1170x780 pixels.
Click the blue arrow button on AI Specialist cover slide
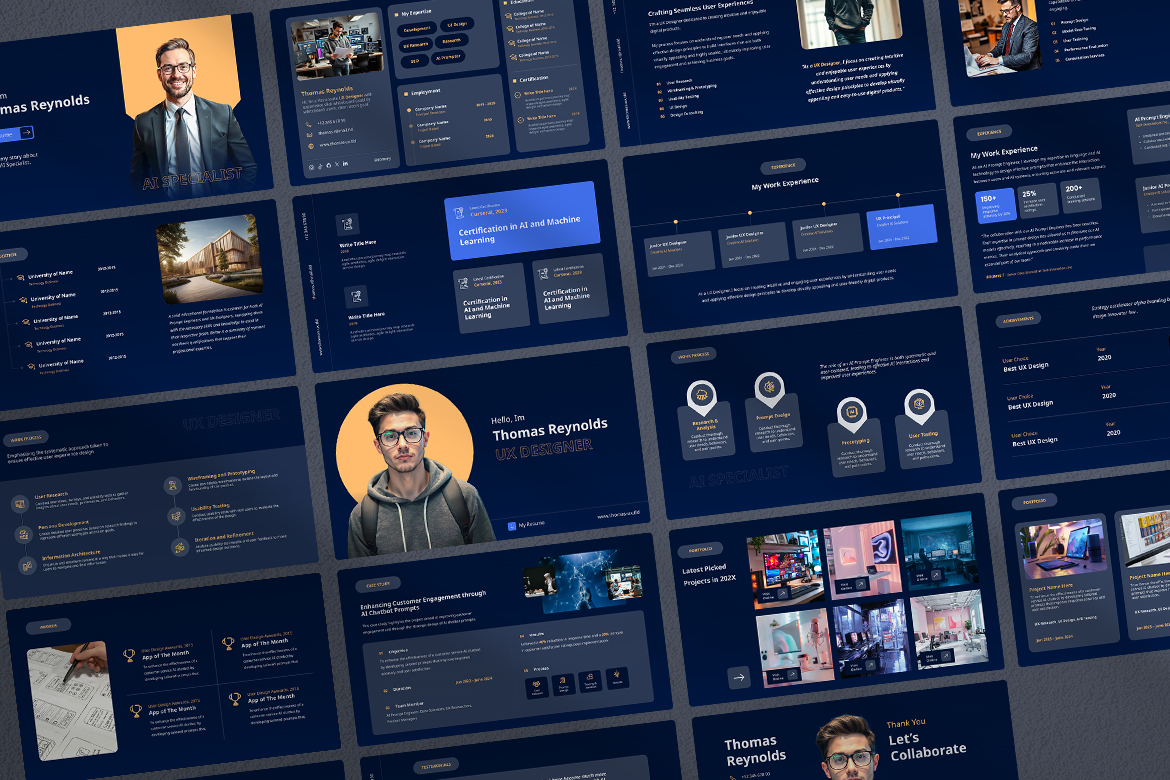[26, 132]
